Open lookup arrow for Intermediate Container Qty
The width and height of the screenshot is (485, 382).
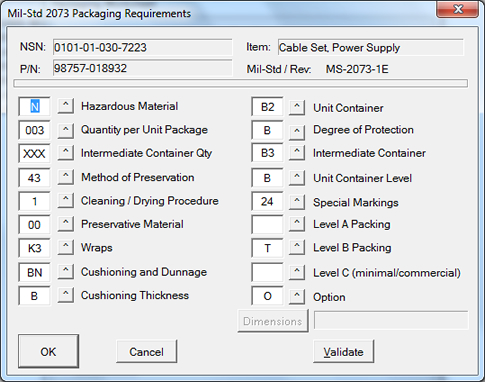point(66,153)
